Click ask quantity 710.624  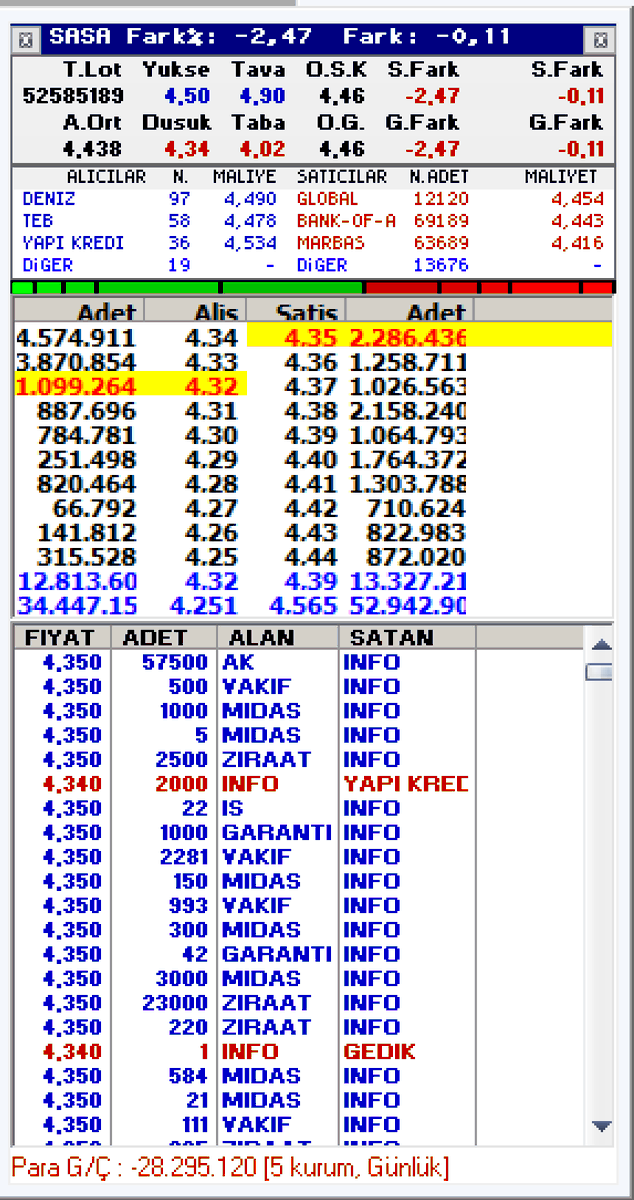coord(416,508)
